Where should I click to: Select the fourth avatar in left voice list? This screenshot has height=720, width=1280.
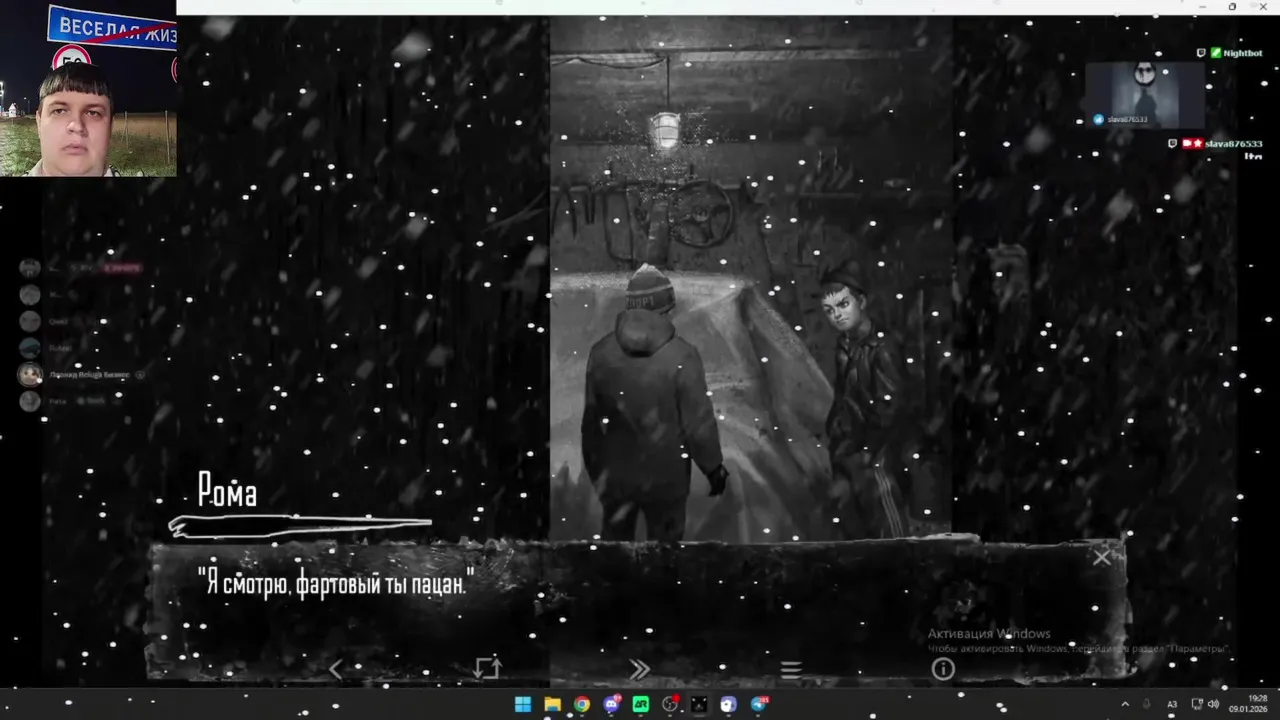pyautogui.click(x=30, y=348)
